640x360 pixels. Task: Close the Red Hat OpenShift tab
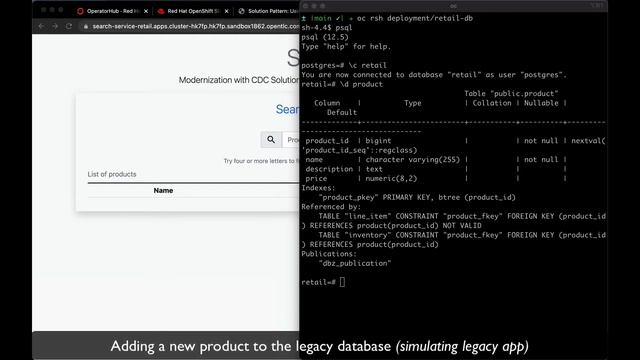[227, 11]
